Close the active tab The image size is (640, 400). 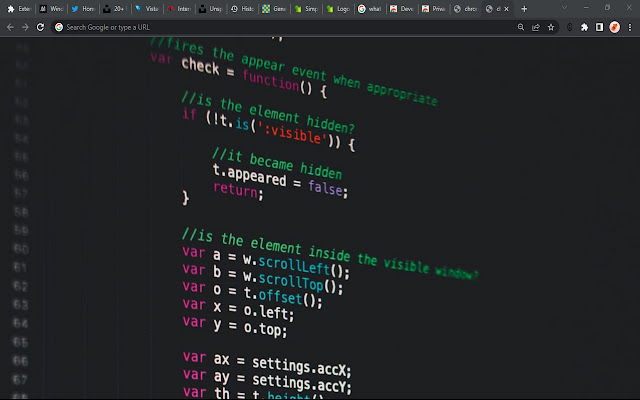pyautogui.click(x=507, y=9)
